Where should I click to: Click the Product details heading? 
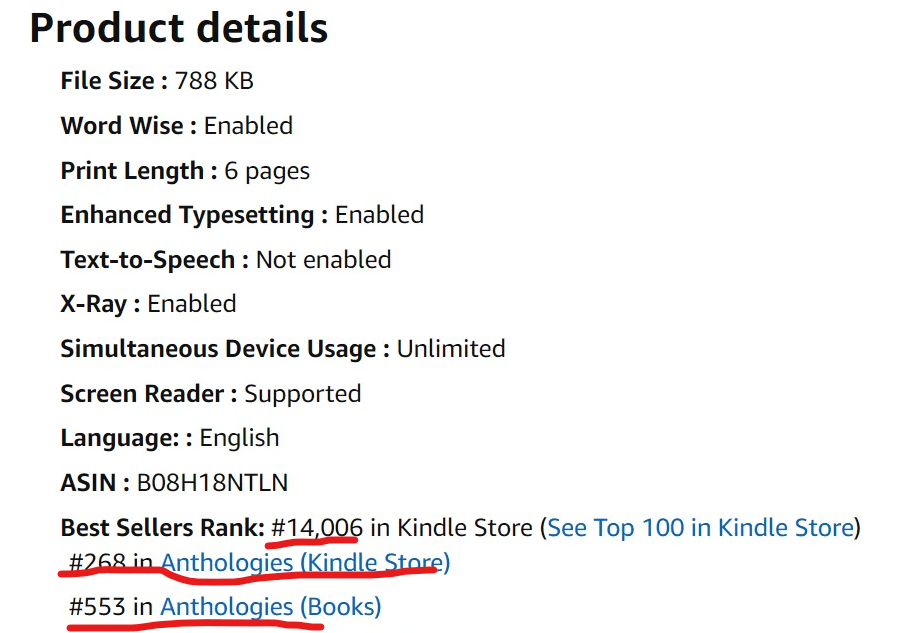[179, 28]
